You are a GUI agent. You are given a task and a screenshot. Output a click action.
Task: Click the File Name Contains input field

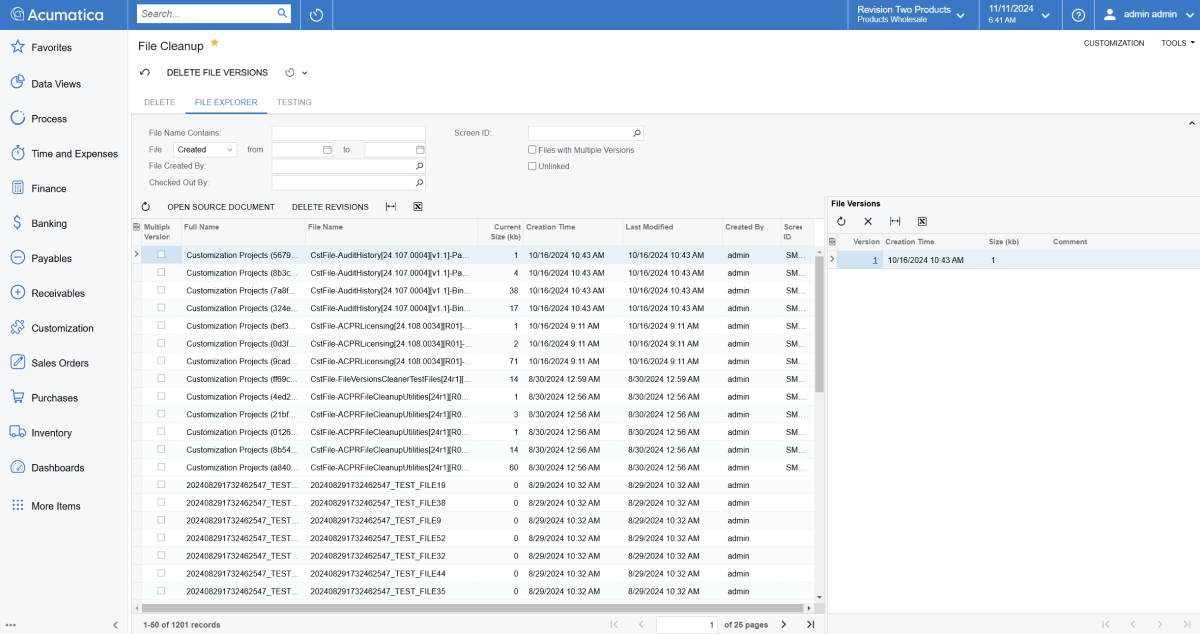point(348,133)
